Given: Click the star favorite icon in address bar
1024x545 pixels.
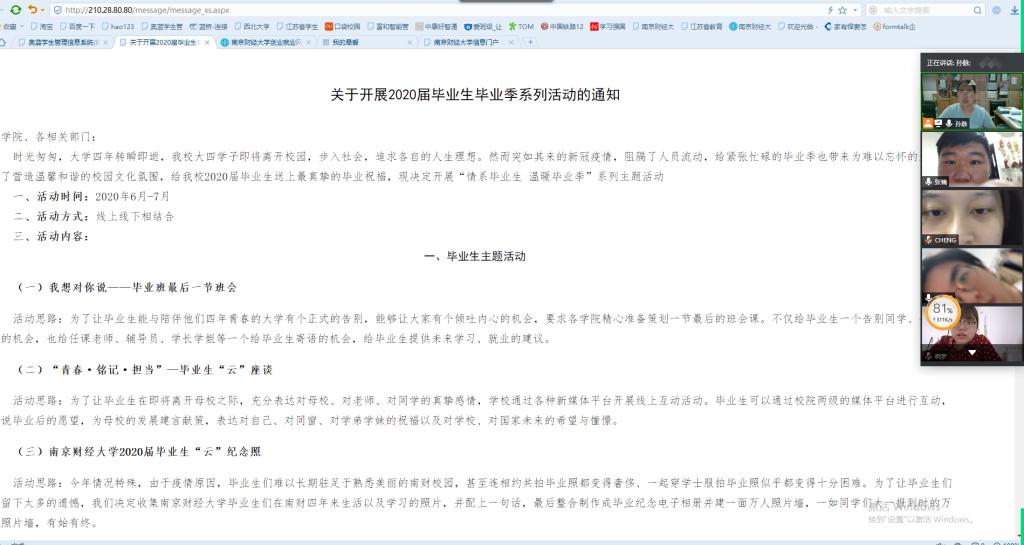Looking at the screenshot, I should pyautogui.click(x=842, y=9).
